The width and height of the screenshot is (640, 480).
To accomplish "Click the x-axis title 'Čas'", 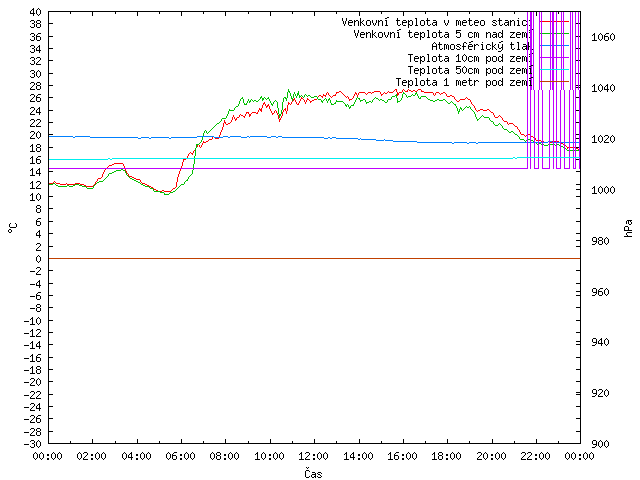I will pos(313,473).
